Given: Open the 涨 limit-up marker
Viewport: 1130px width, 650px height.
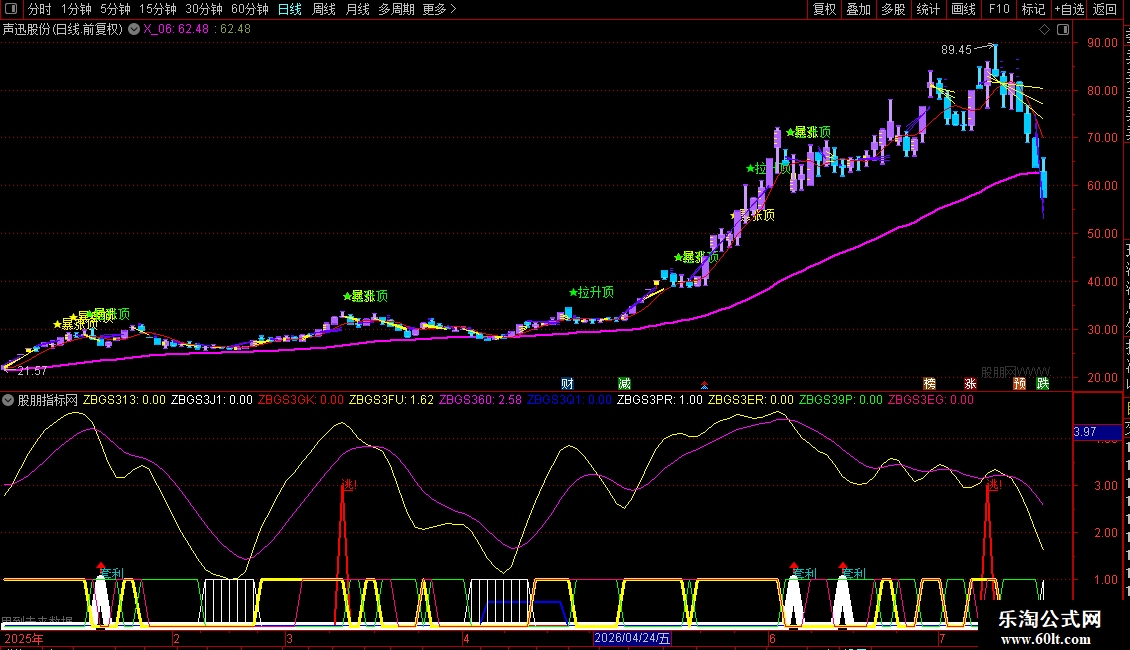Looking at the screenshot, I should 970,383.
